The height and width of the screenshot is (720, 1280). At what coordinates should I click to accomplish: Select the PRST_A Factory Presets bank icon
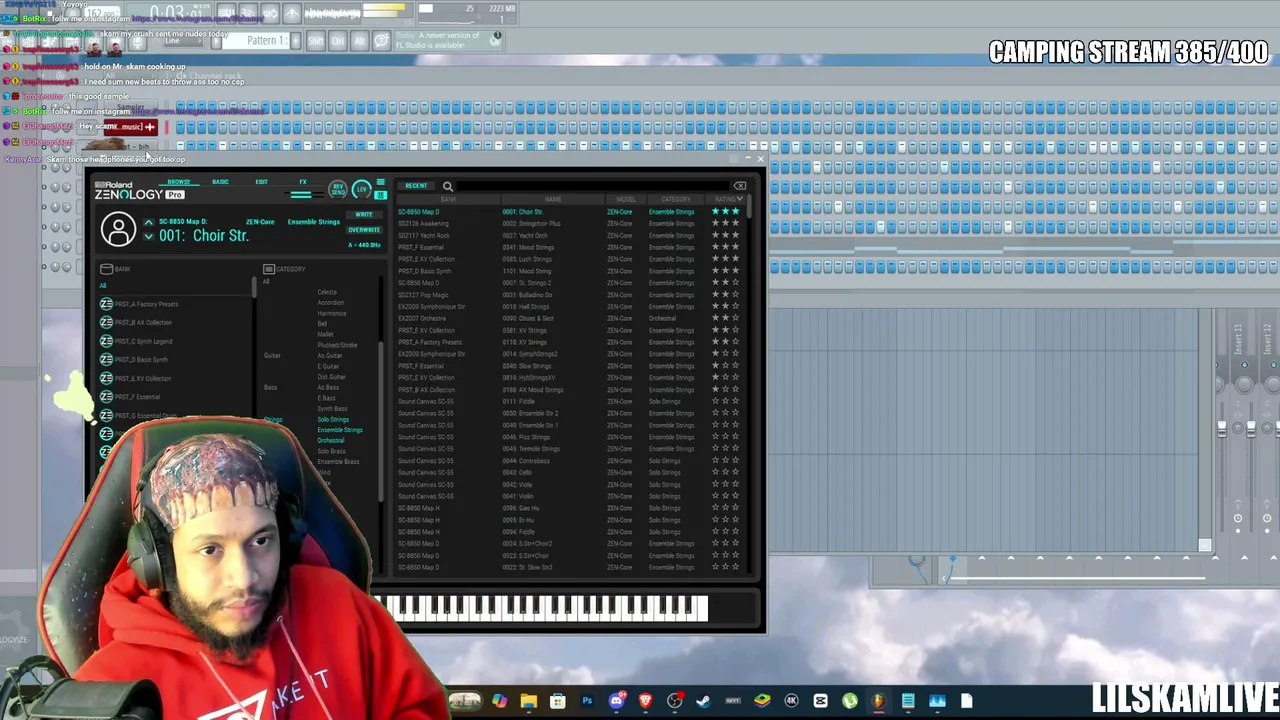tap(106, 304)
